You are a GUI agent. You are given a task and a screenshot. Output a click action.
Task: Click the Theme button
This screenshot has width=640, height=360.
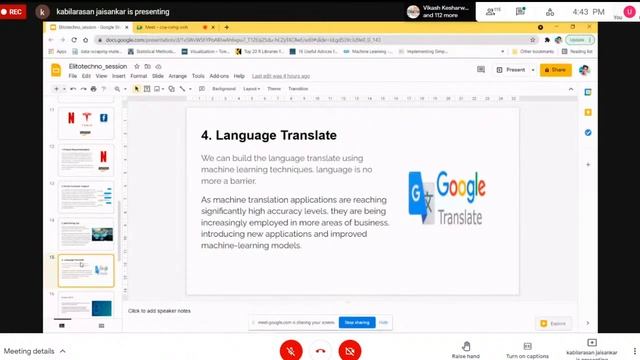[274, 89]
